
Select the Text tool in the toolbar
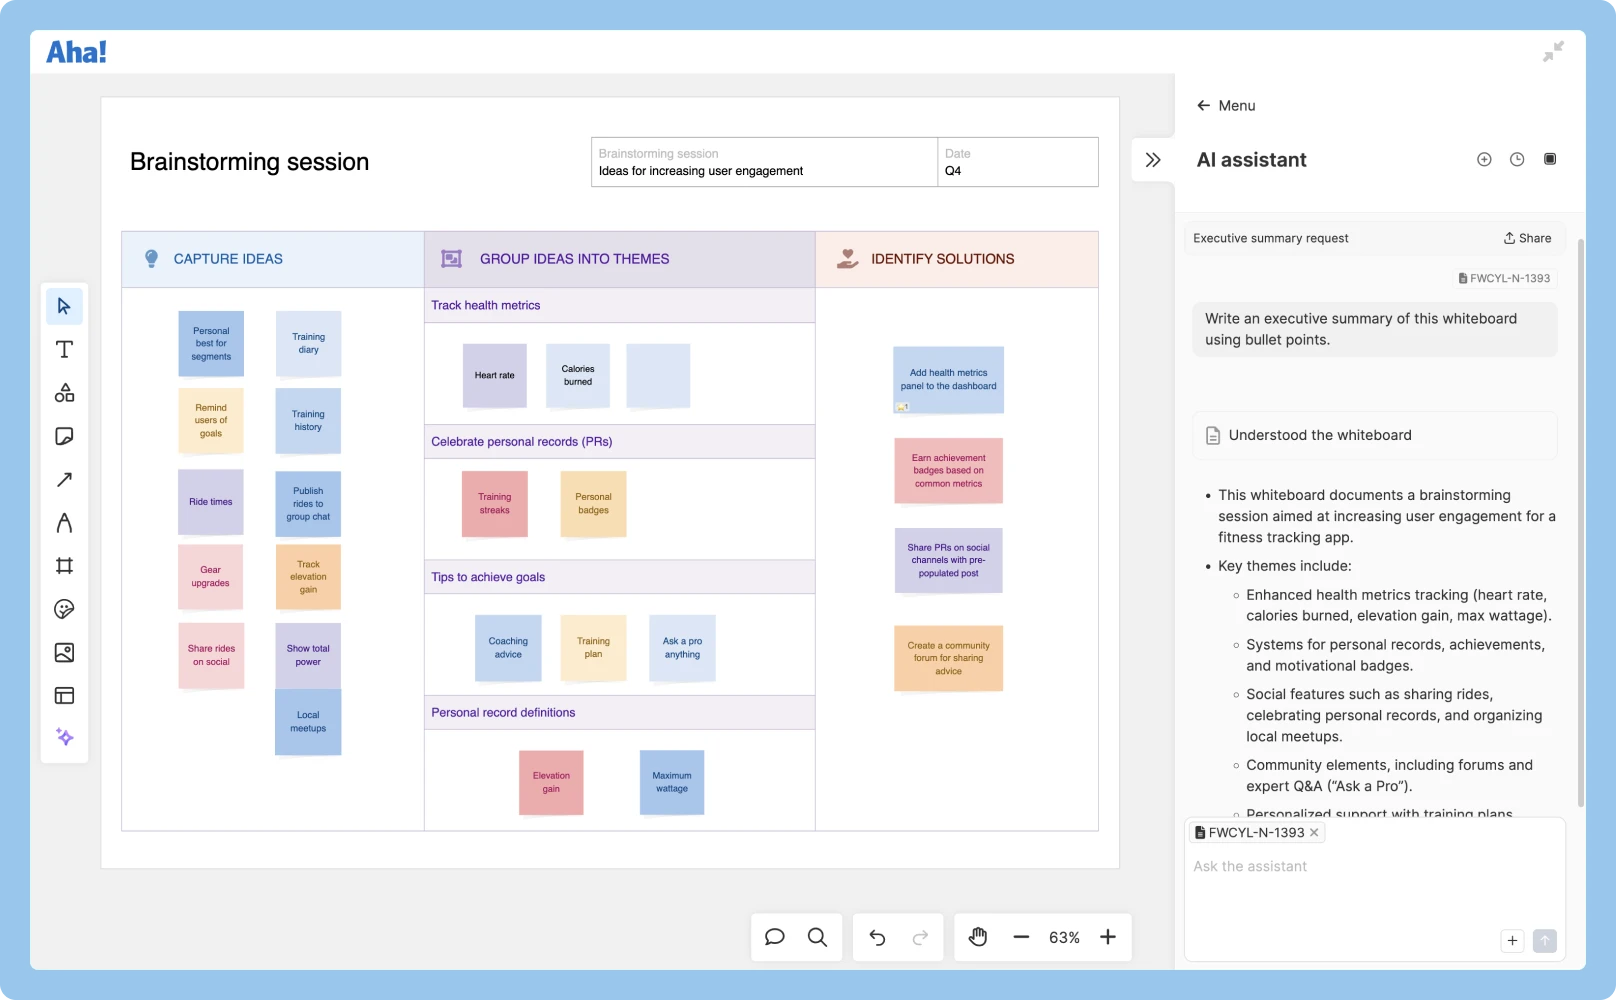[64, 349]
